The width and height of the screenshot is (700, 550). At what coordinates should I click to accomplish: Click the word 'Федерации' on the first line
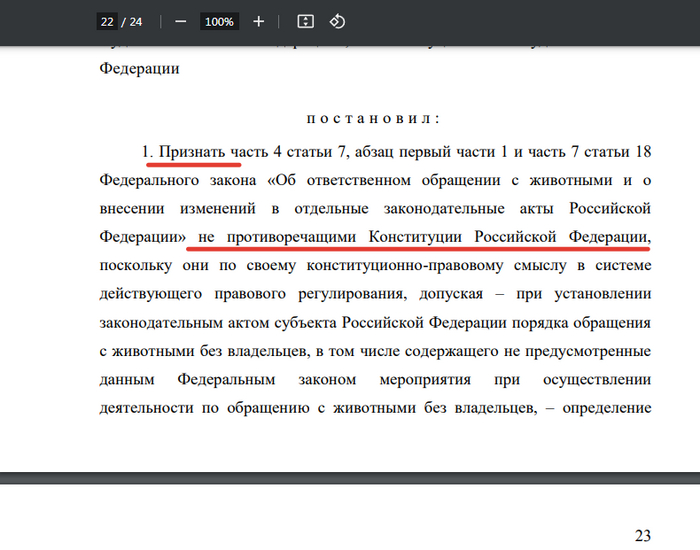point(139,69)
